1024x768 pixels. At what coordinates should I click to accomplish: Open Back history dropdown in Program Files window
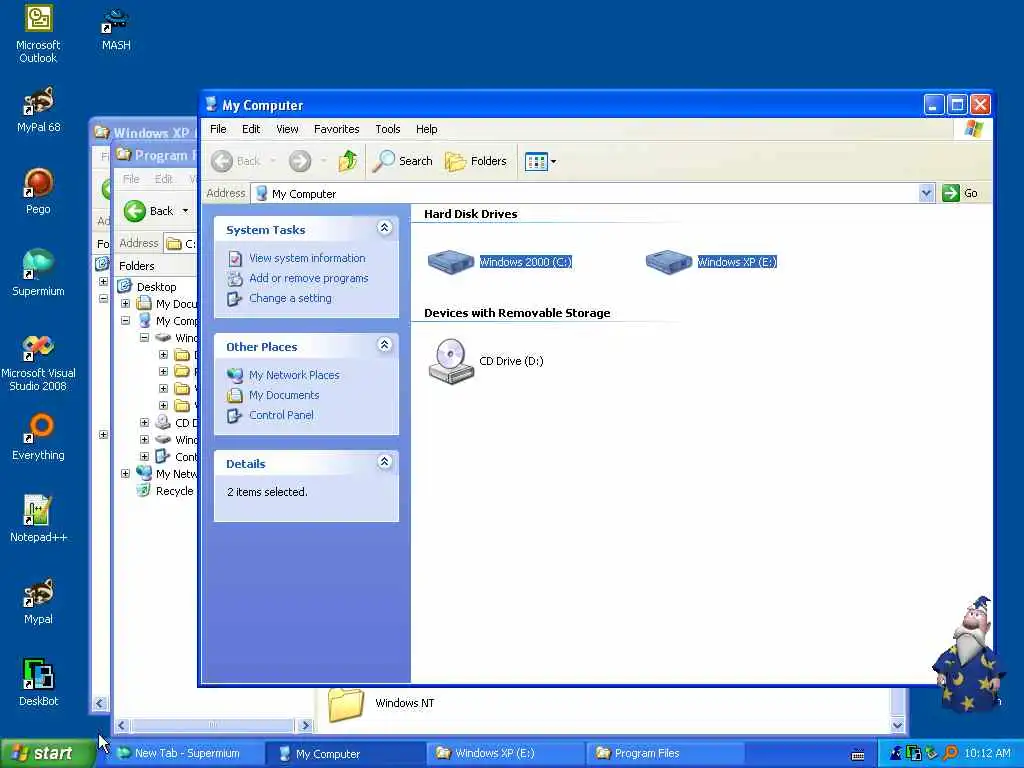(x=185, y=211)
